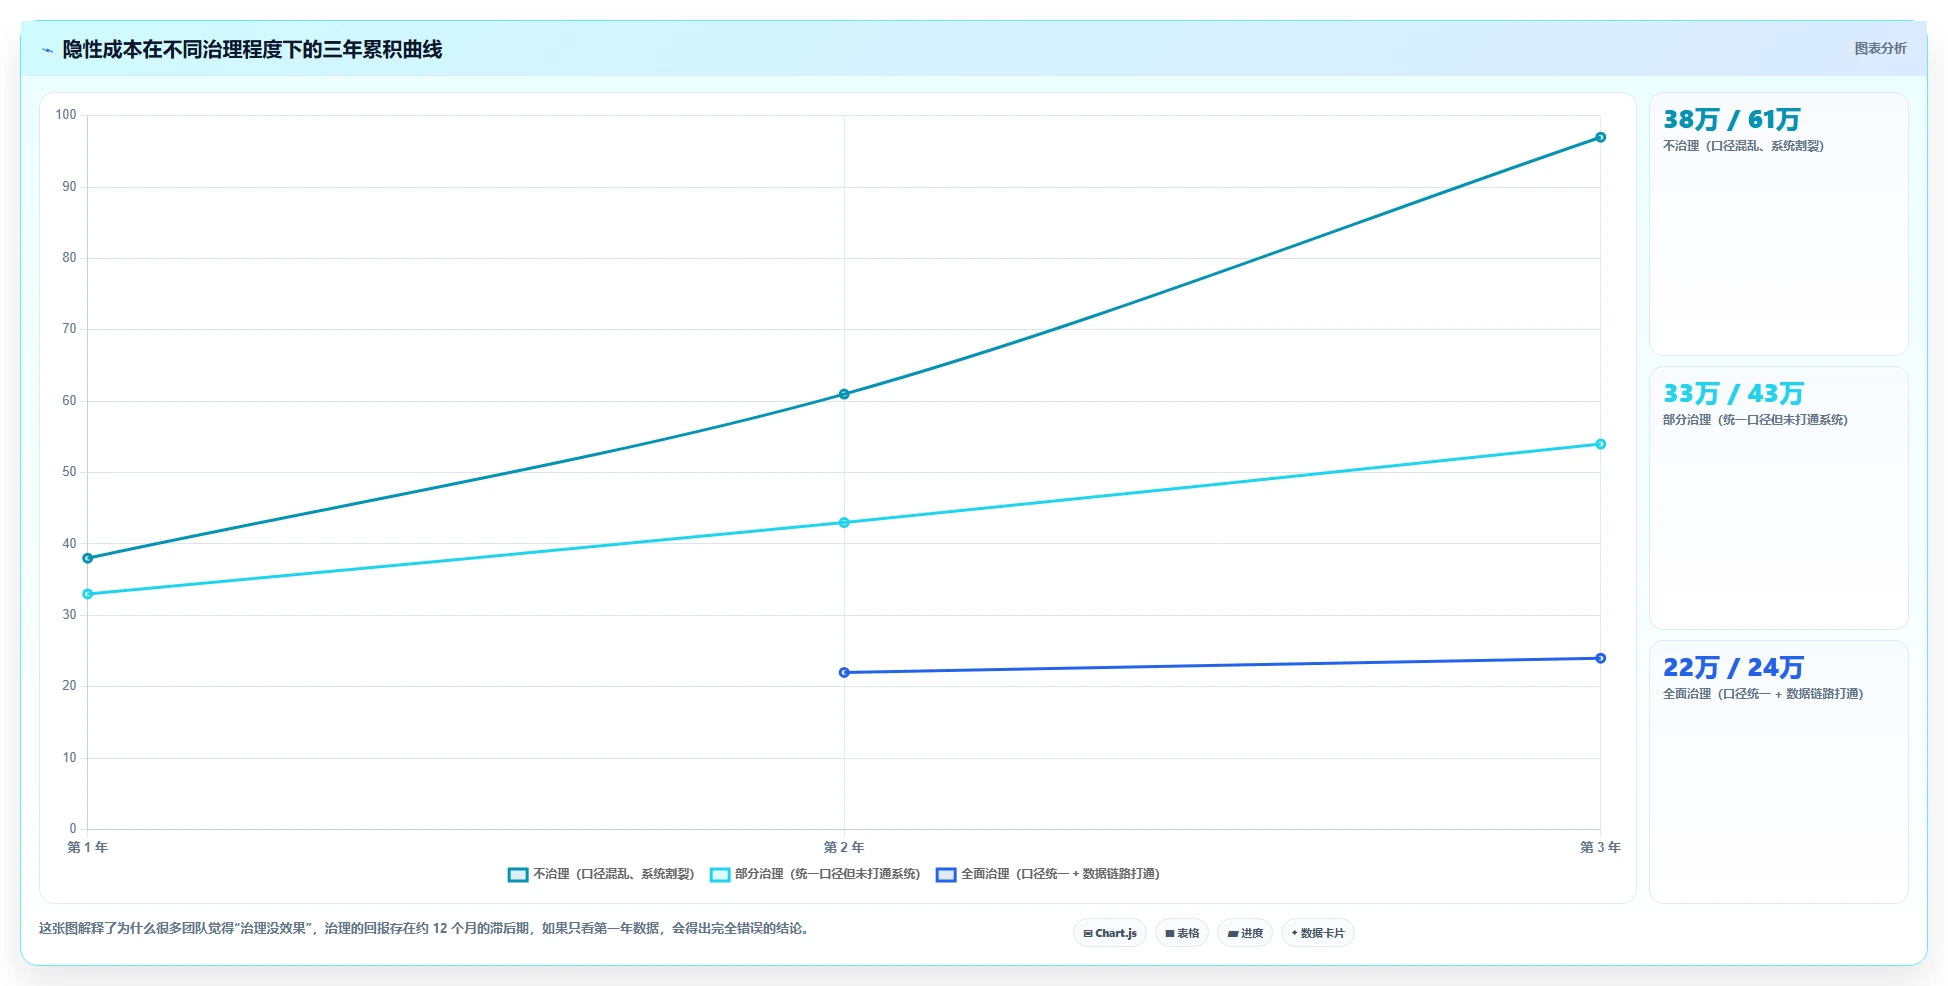This screenshot has height=986, width=1948.
Task: Click the card title 隐性成本在不同治理程度下的三年累积曲线
Action: [x=252, y=50]
